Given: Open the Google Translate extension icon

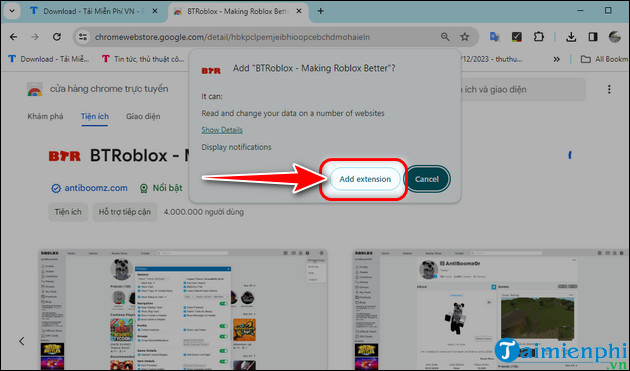Looking at the screenshot, I should click(x=494, y=37).
